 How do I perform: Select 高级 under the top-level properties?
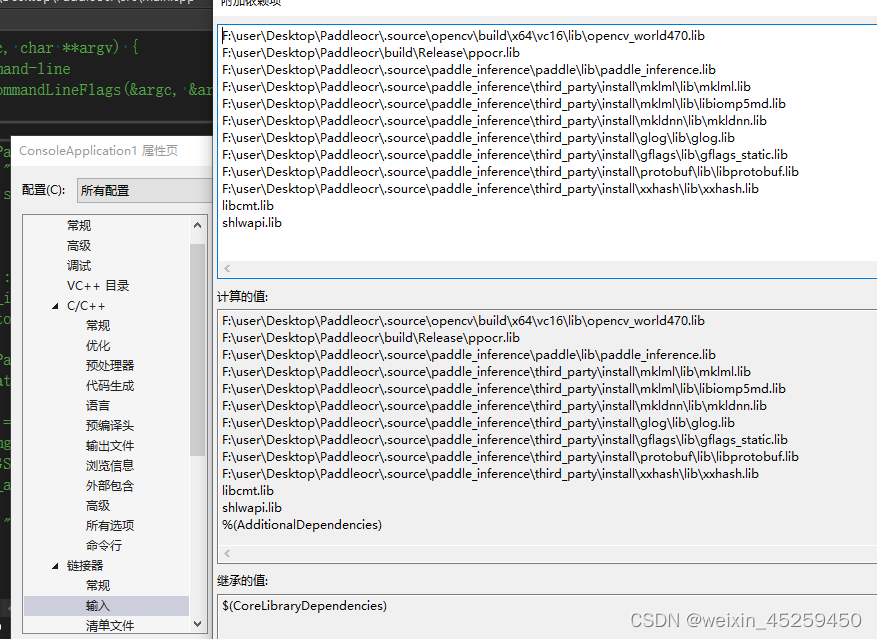click(x=79, y=246)
